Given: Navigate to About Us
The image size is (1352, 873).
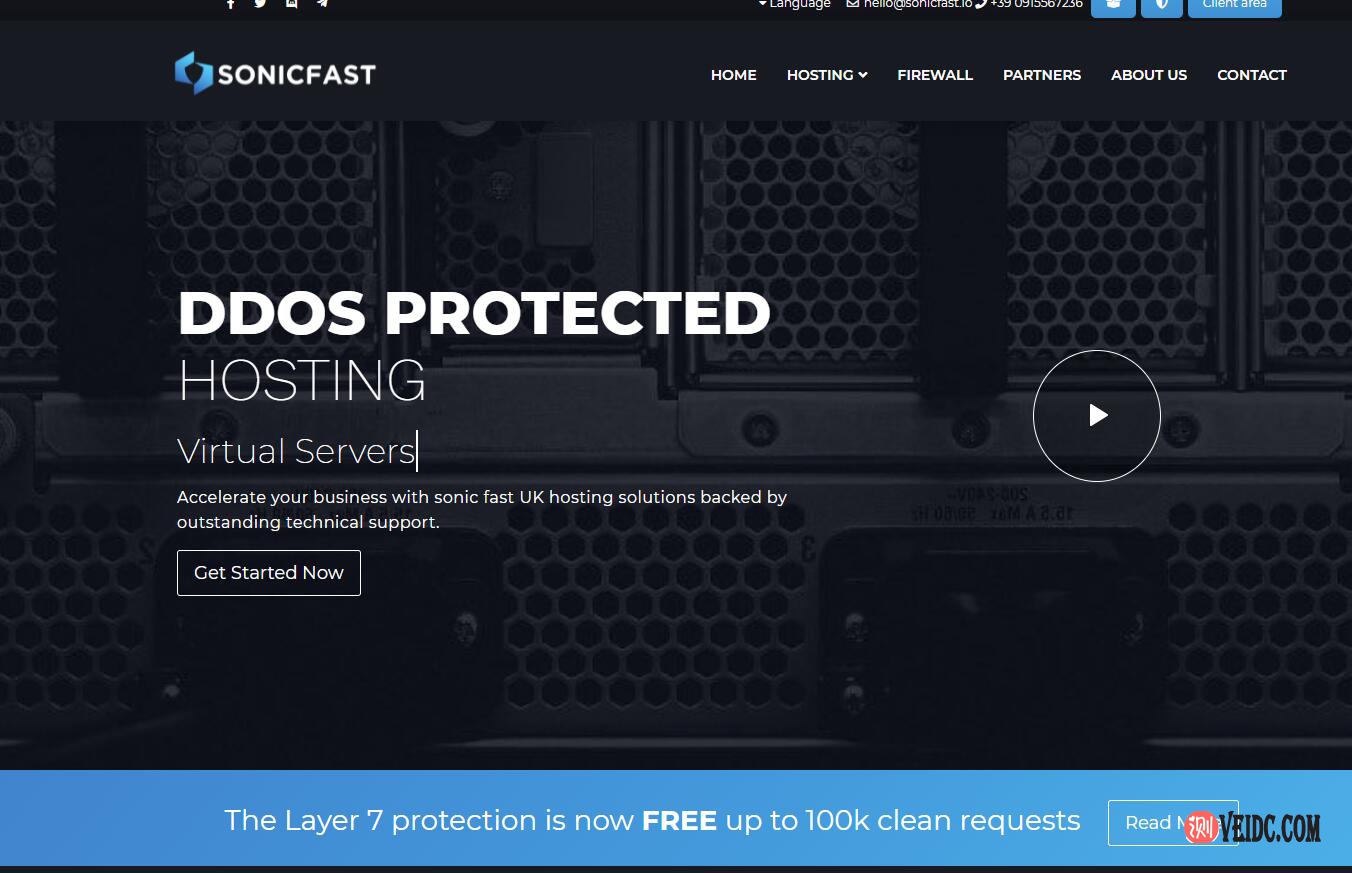Looking at the screenshot, I should click(1149, 75).
